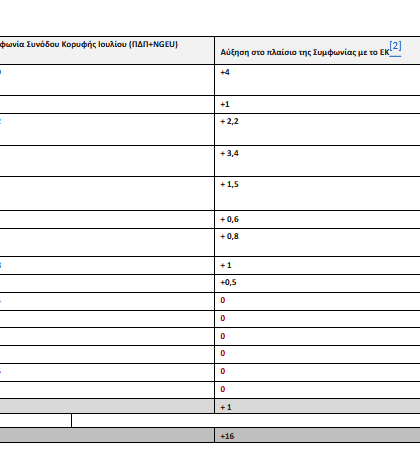Image resolution: width=420 pixels, height=461 pixels.
Task: Select the cell containing + 2,2
Action: pos(317,129)
